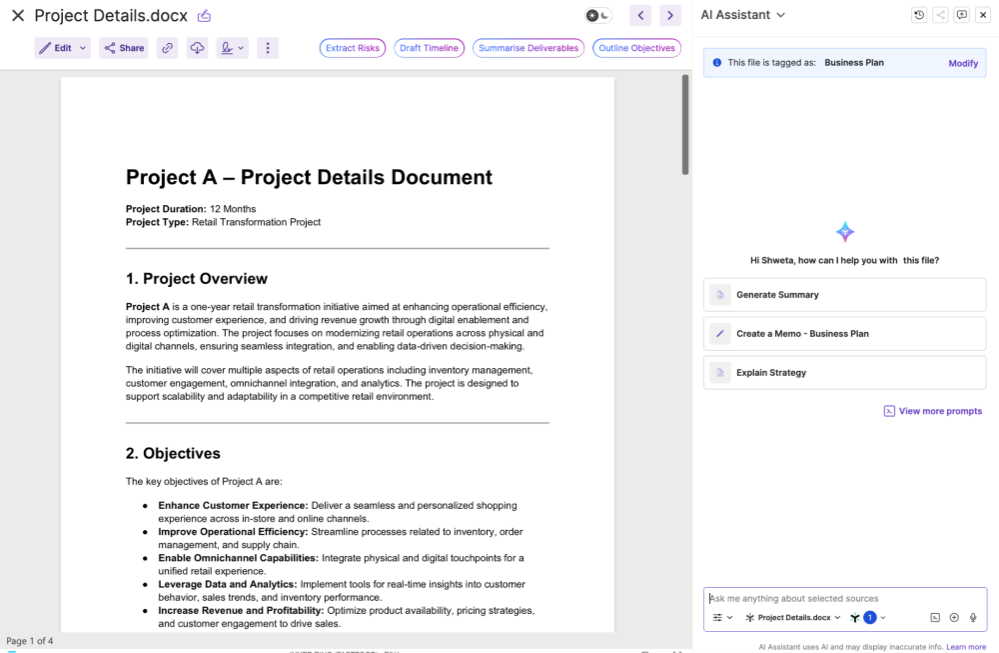Copy link using the chain icon
This screenshot has width=999, height=653.
[167, 48]
